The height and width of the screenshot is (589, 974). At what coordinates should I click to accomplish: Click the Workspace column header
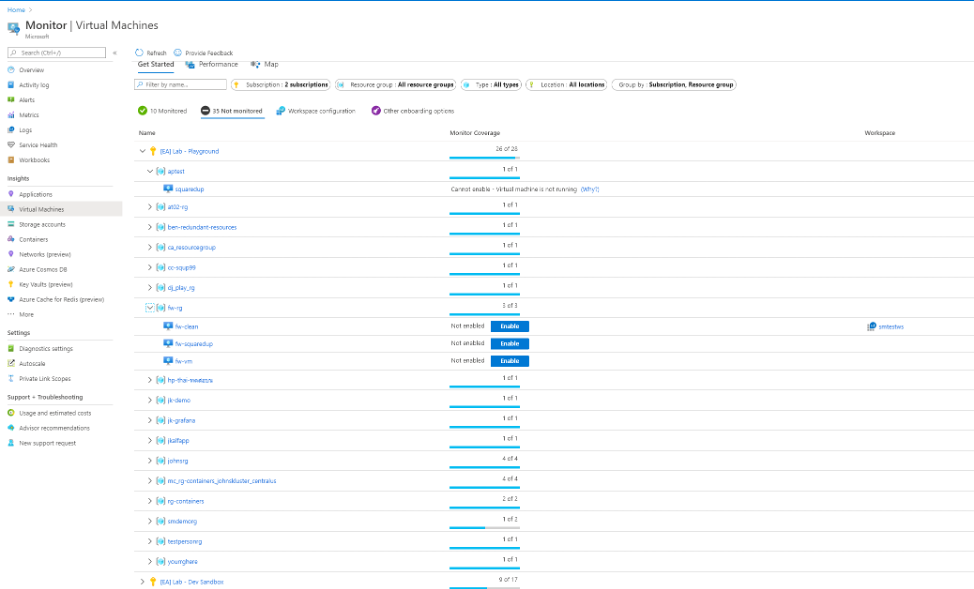coord(880,133)
